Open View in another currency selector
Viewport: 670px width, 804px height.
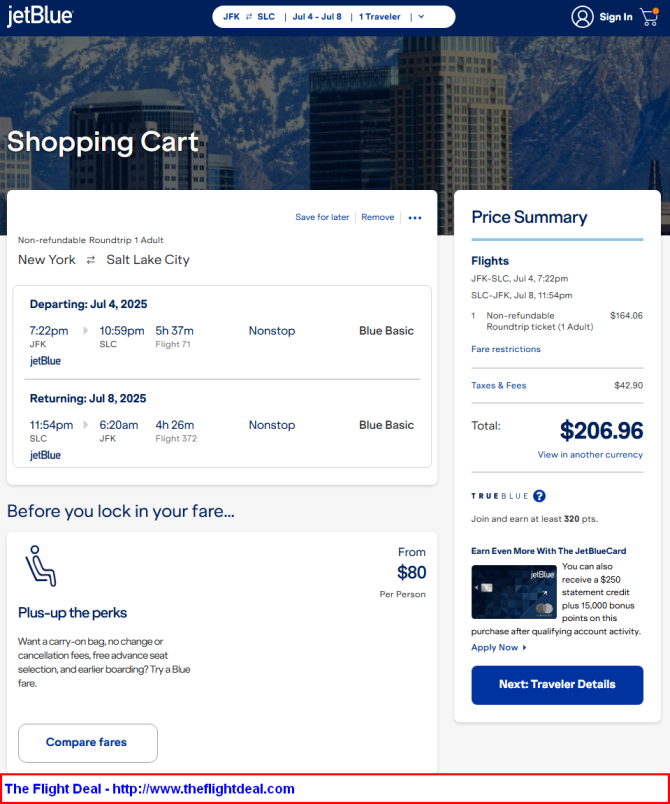[590, 455]
